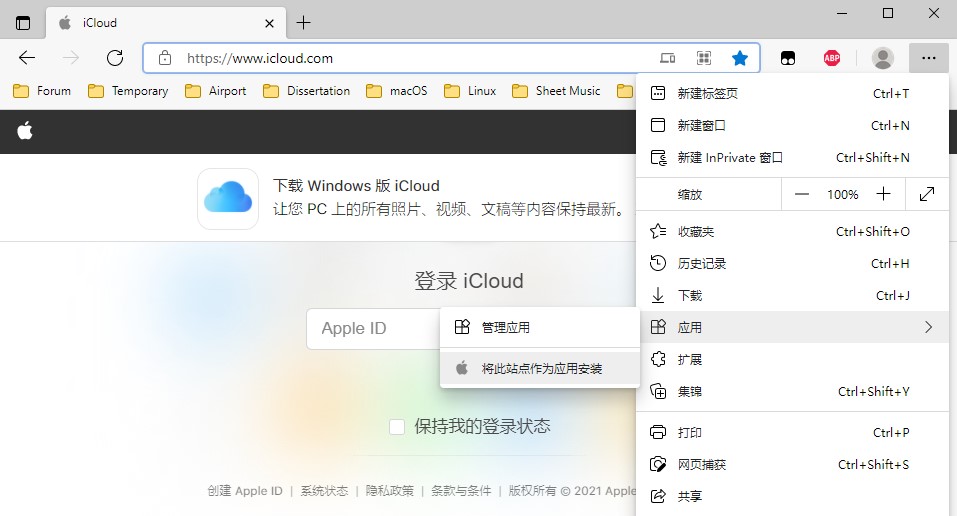Choose 网页捕获 from the menu

[x=792, y=464]
